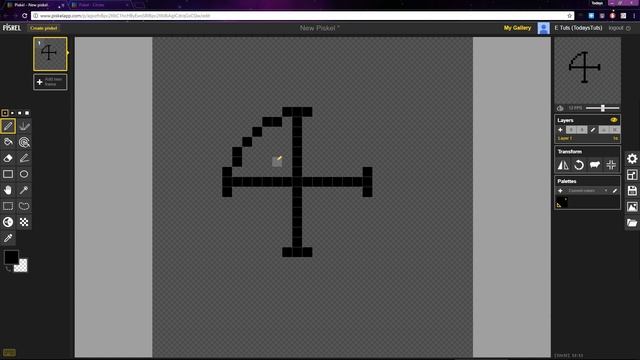The height and width of the screenshot is (360, 640).
Task: Select the Pen tool
Action: point(8,126)
